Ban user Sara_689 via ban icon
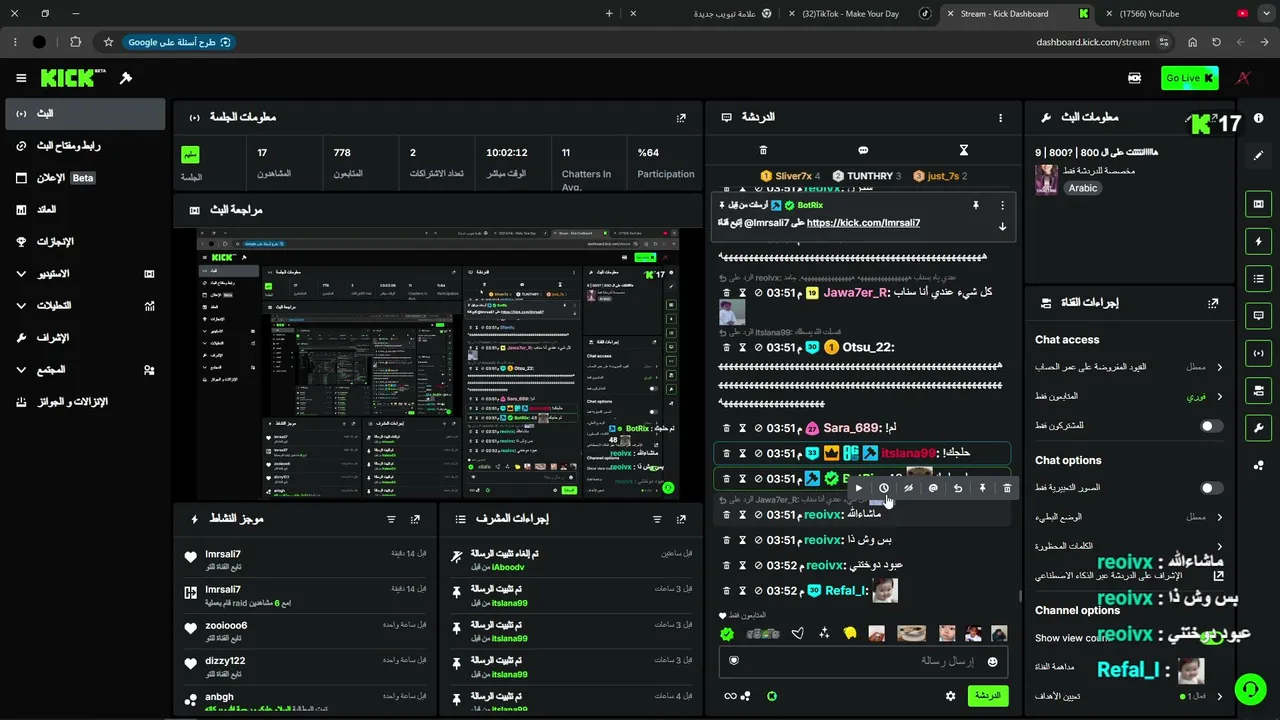 tap(758, 428)
